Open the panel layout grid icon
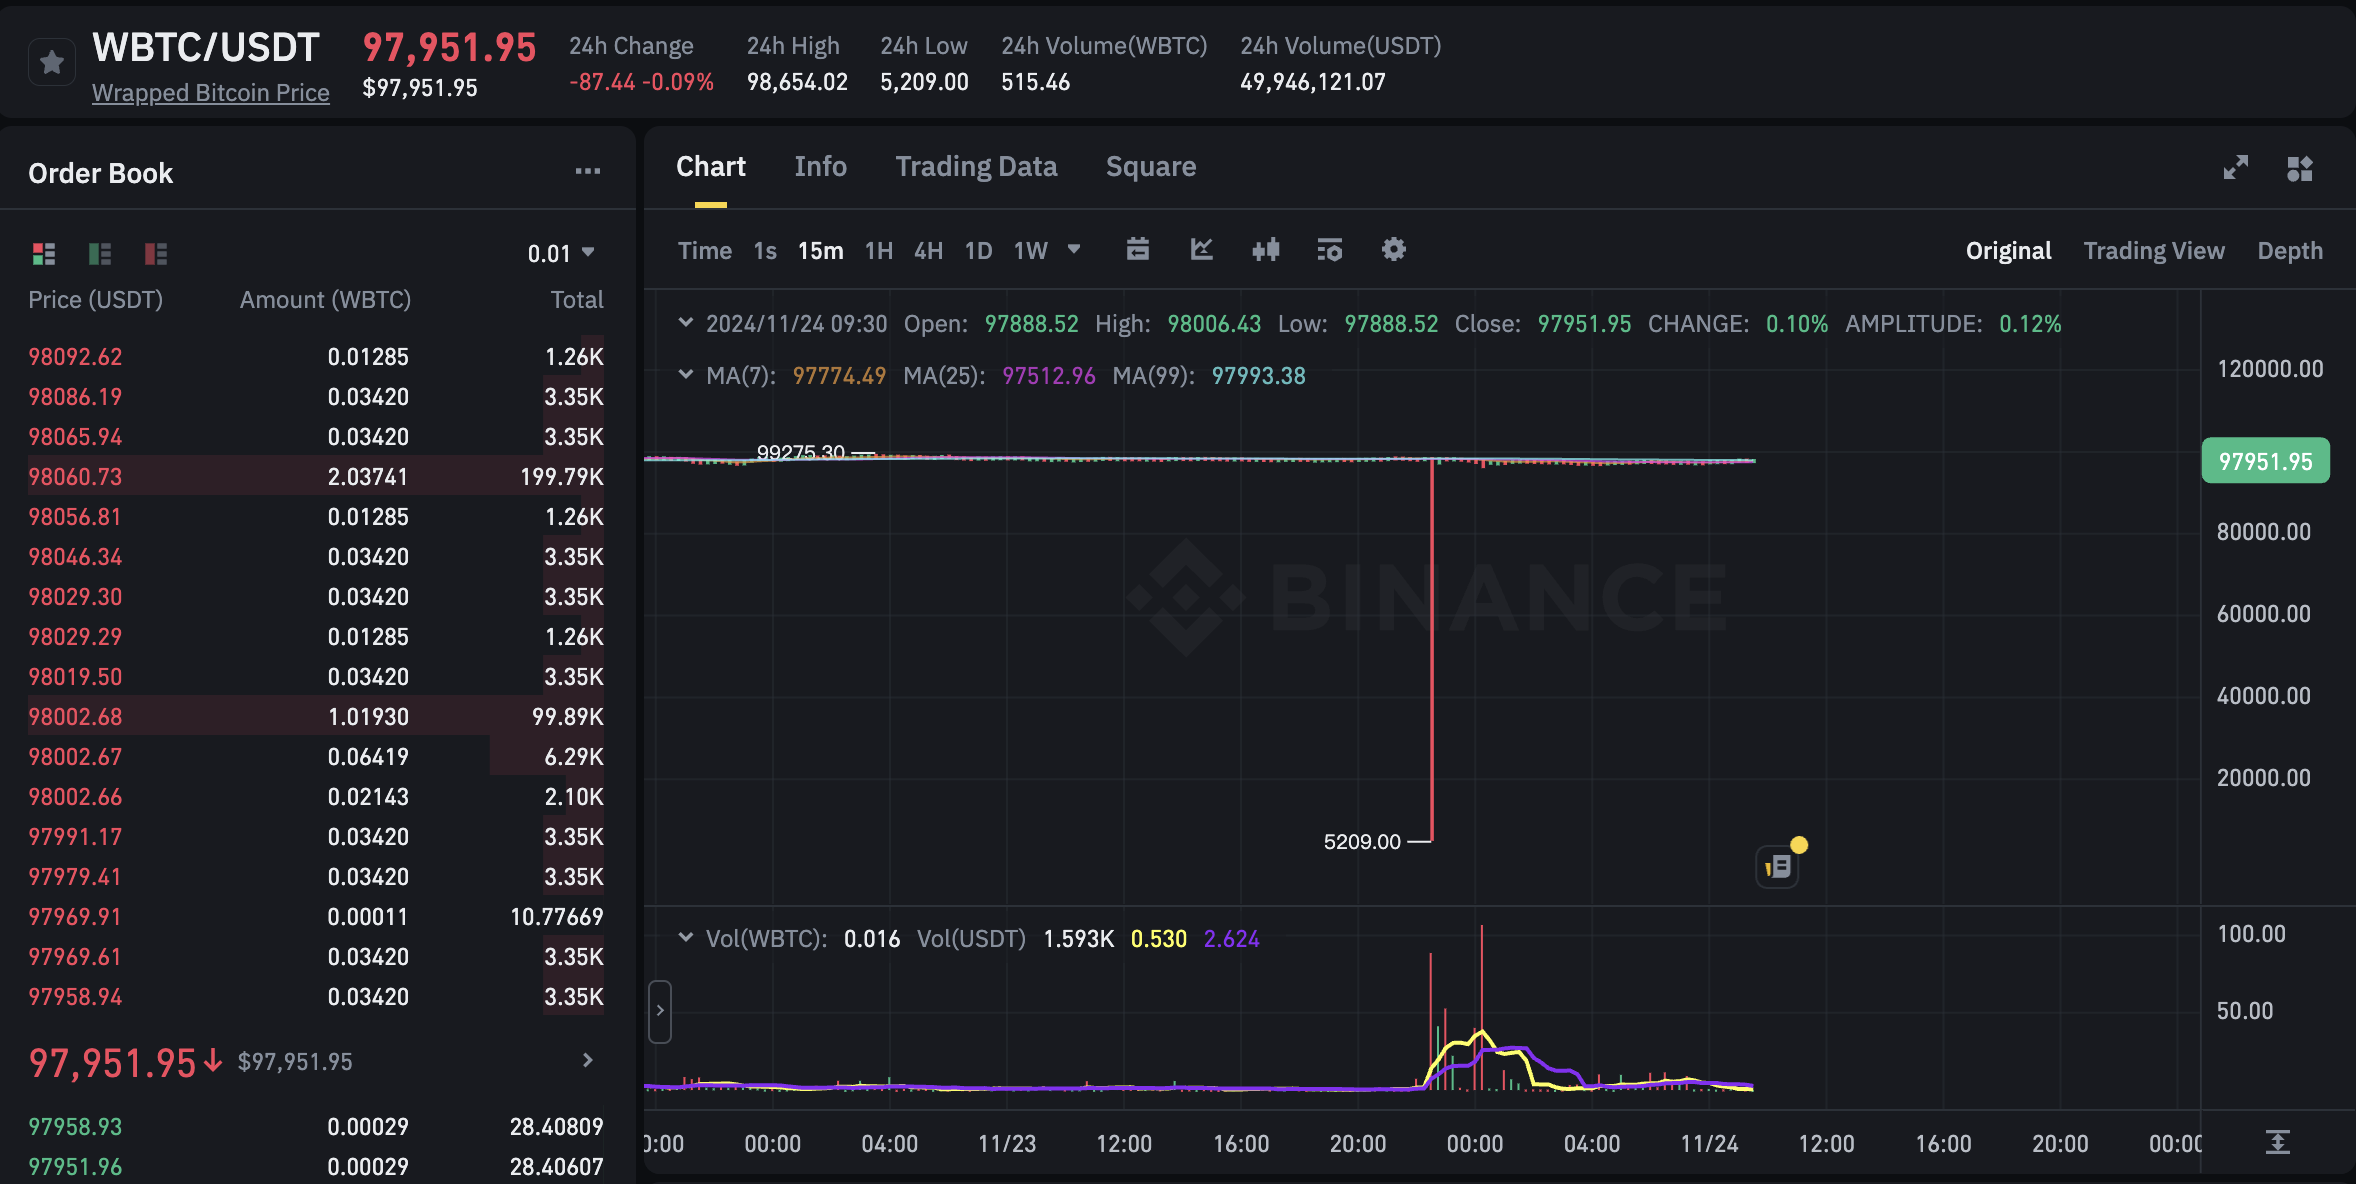Viewport: 2356px width, 1184px height. click(x=2300, y=167)
